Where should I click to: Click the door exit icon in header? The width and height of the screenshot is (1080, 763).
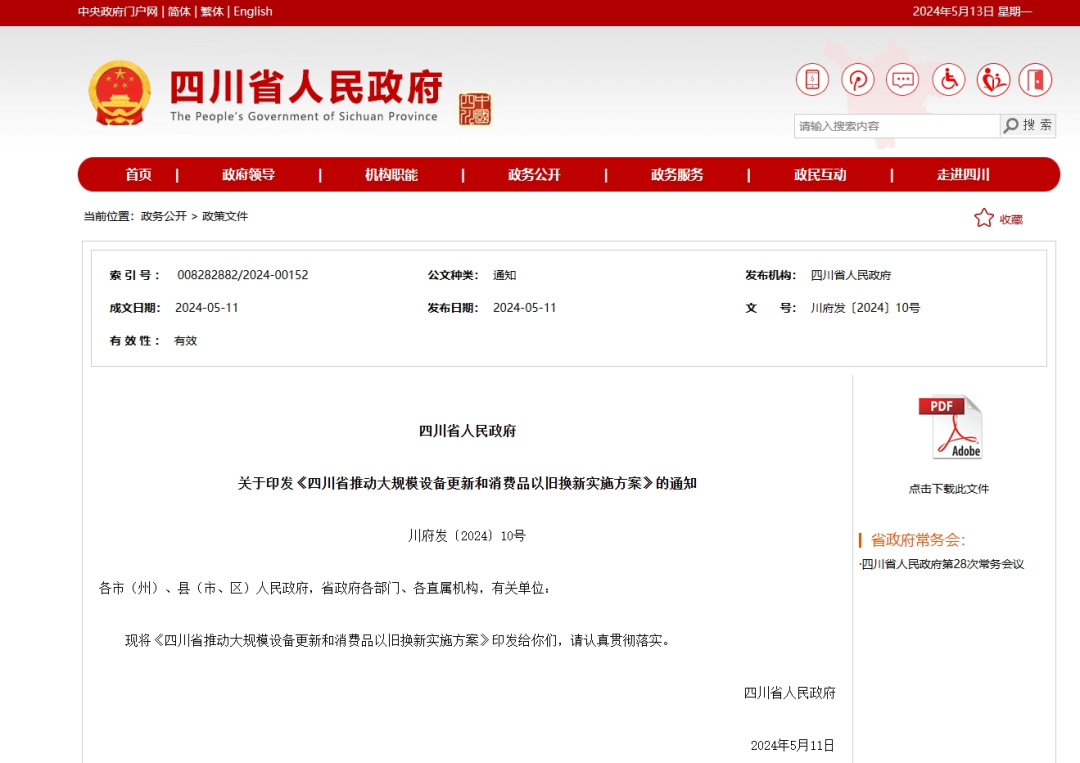click(x=1036, y=79)
